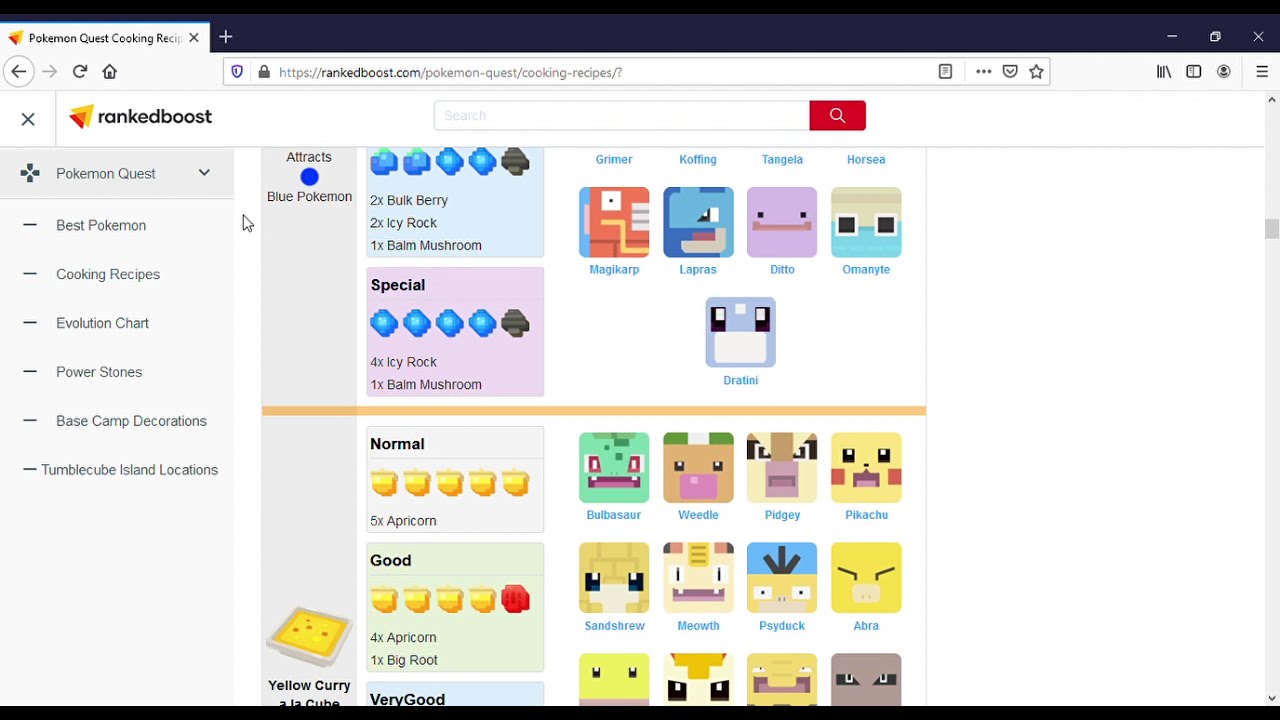The height and width of the screenshot is (720, 1280).
Task: Bookmark this page with star icon
Action: coord(1037,72)
